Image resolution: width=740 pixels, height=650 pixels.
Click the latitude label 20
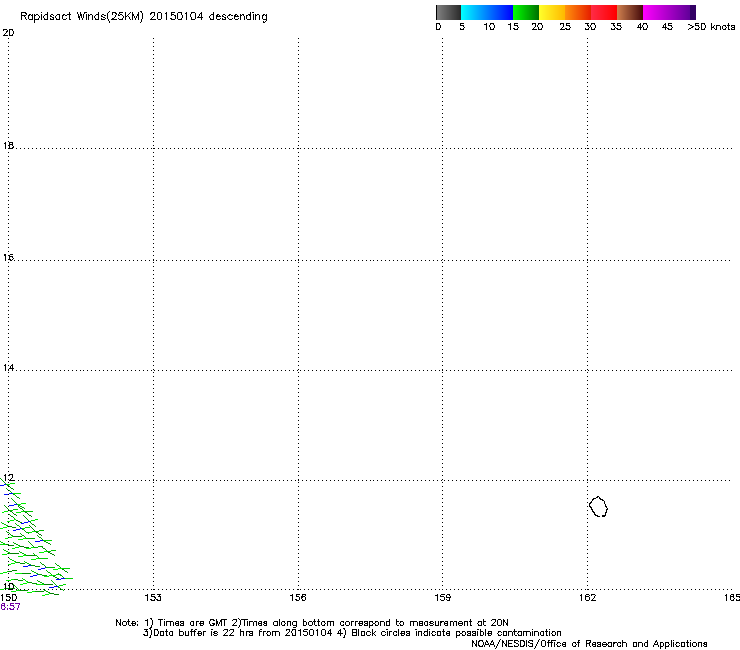8,33
